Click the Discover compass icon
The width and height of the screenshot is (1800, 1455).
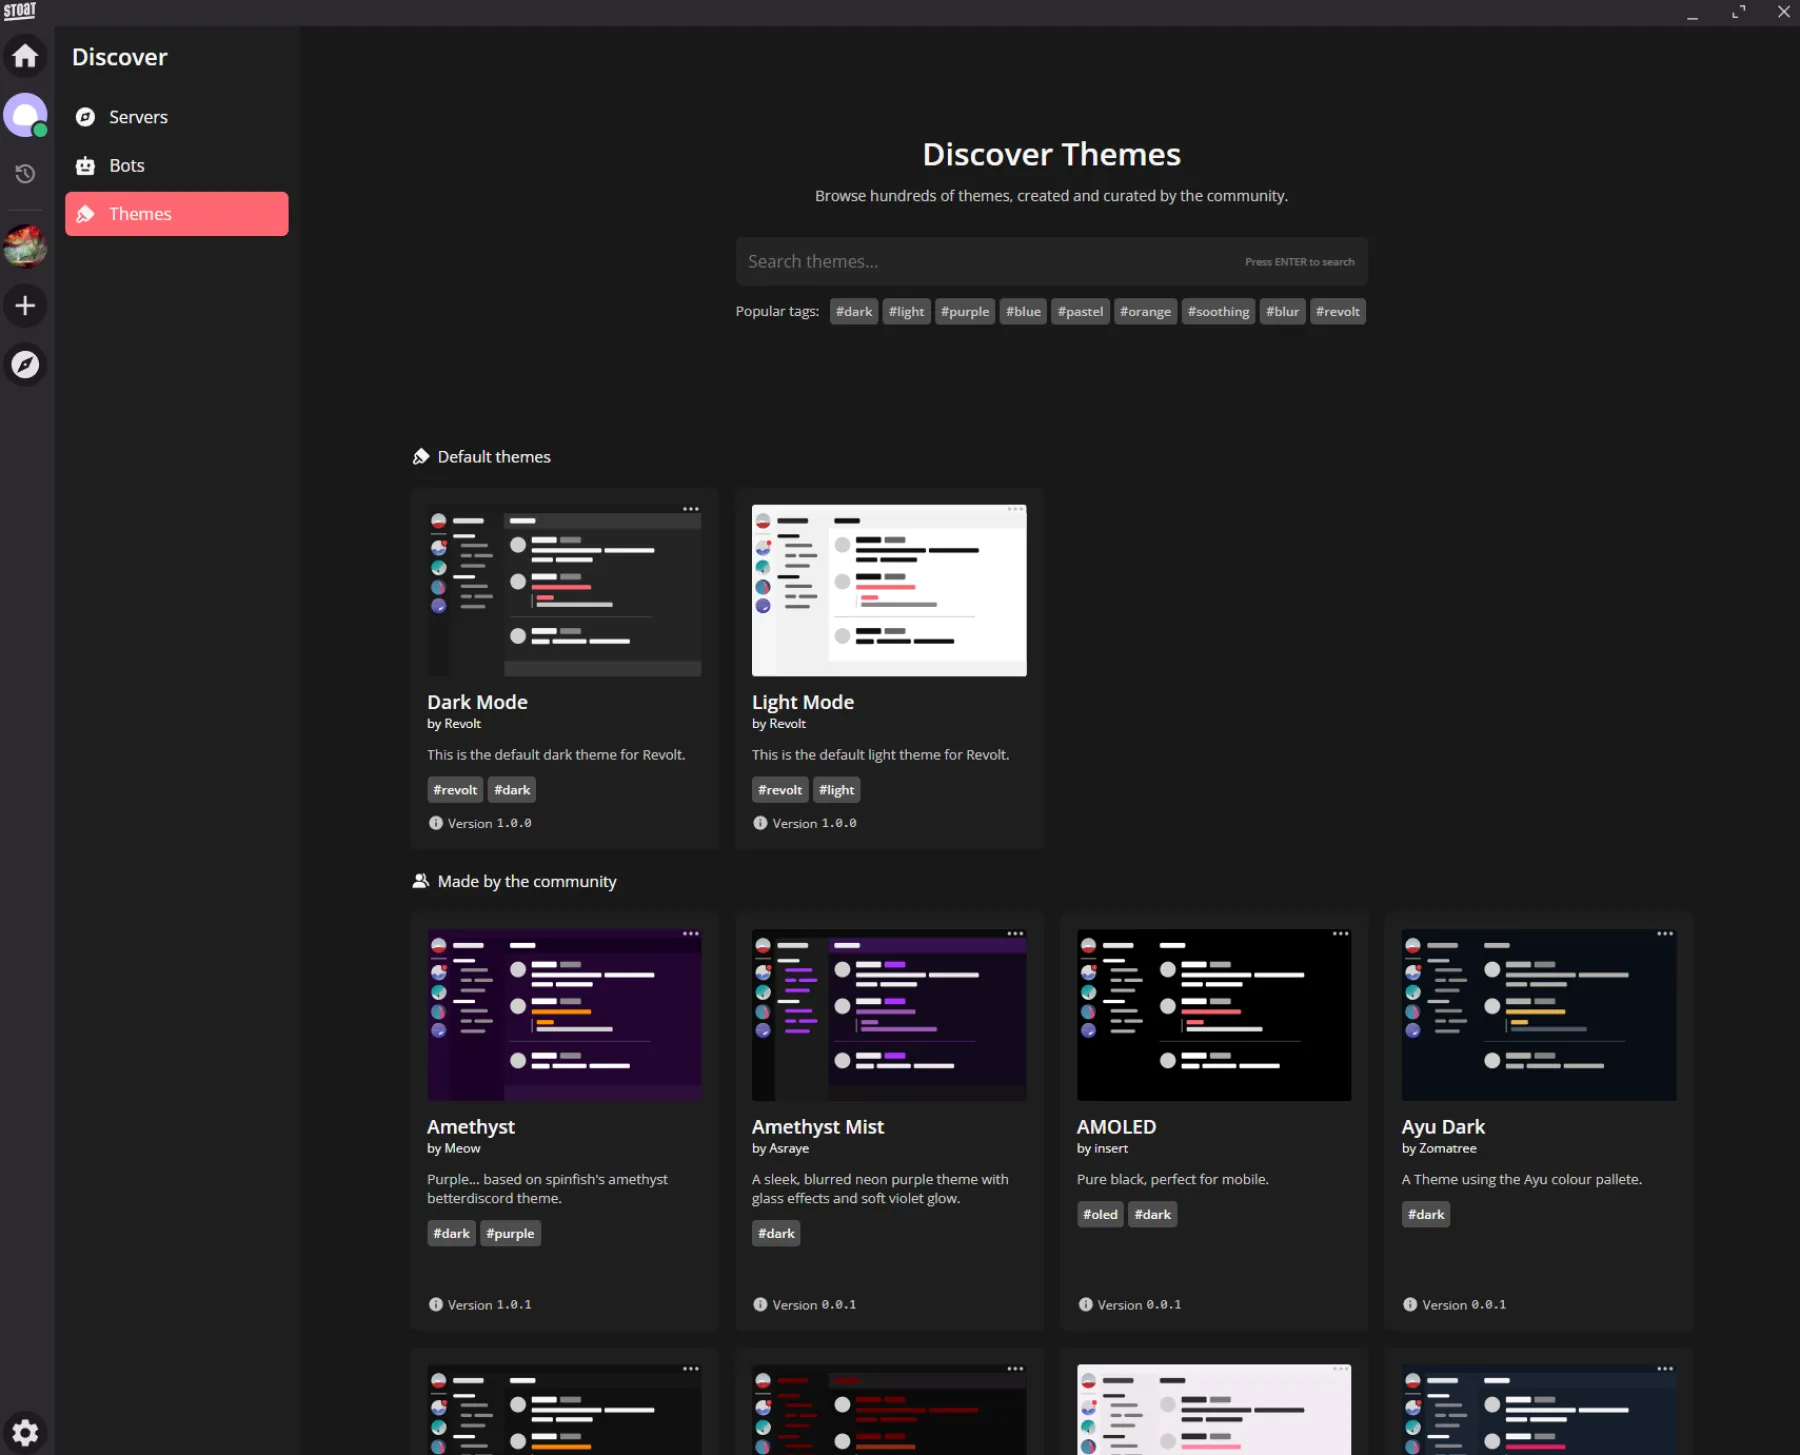(25, 364)
